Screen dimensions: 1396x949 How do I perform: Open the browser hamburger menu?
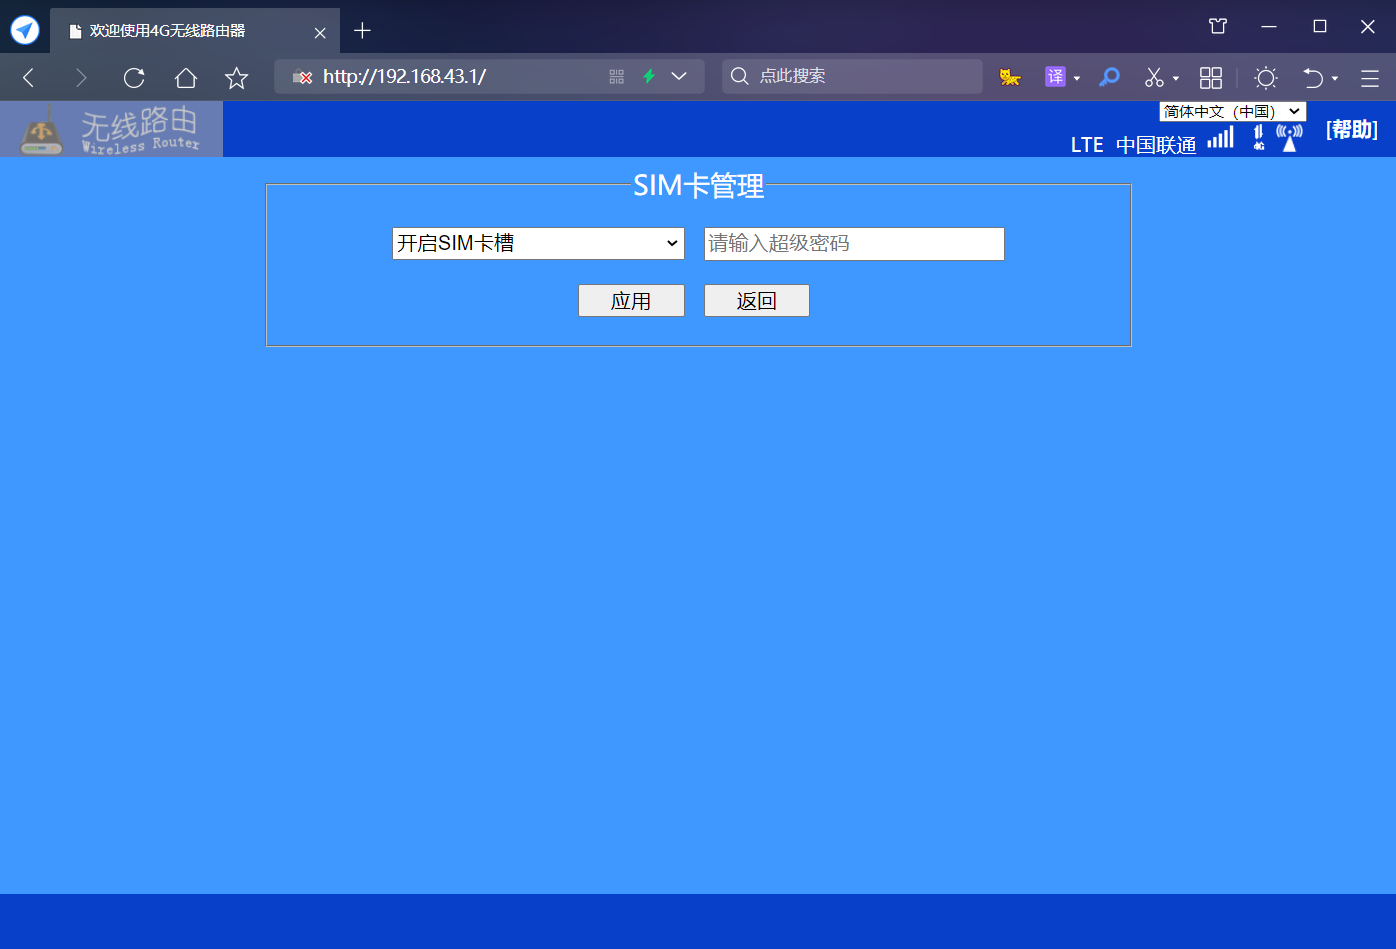click(x=1370, y=77)
